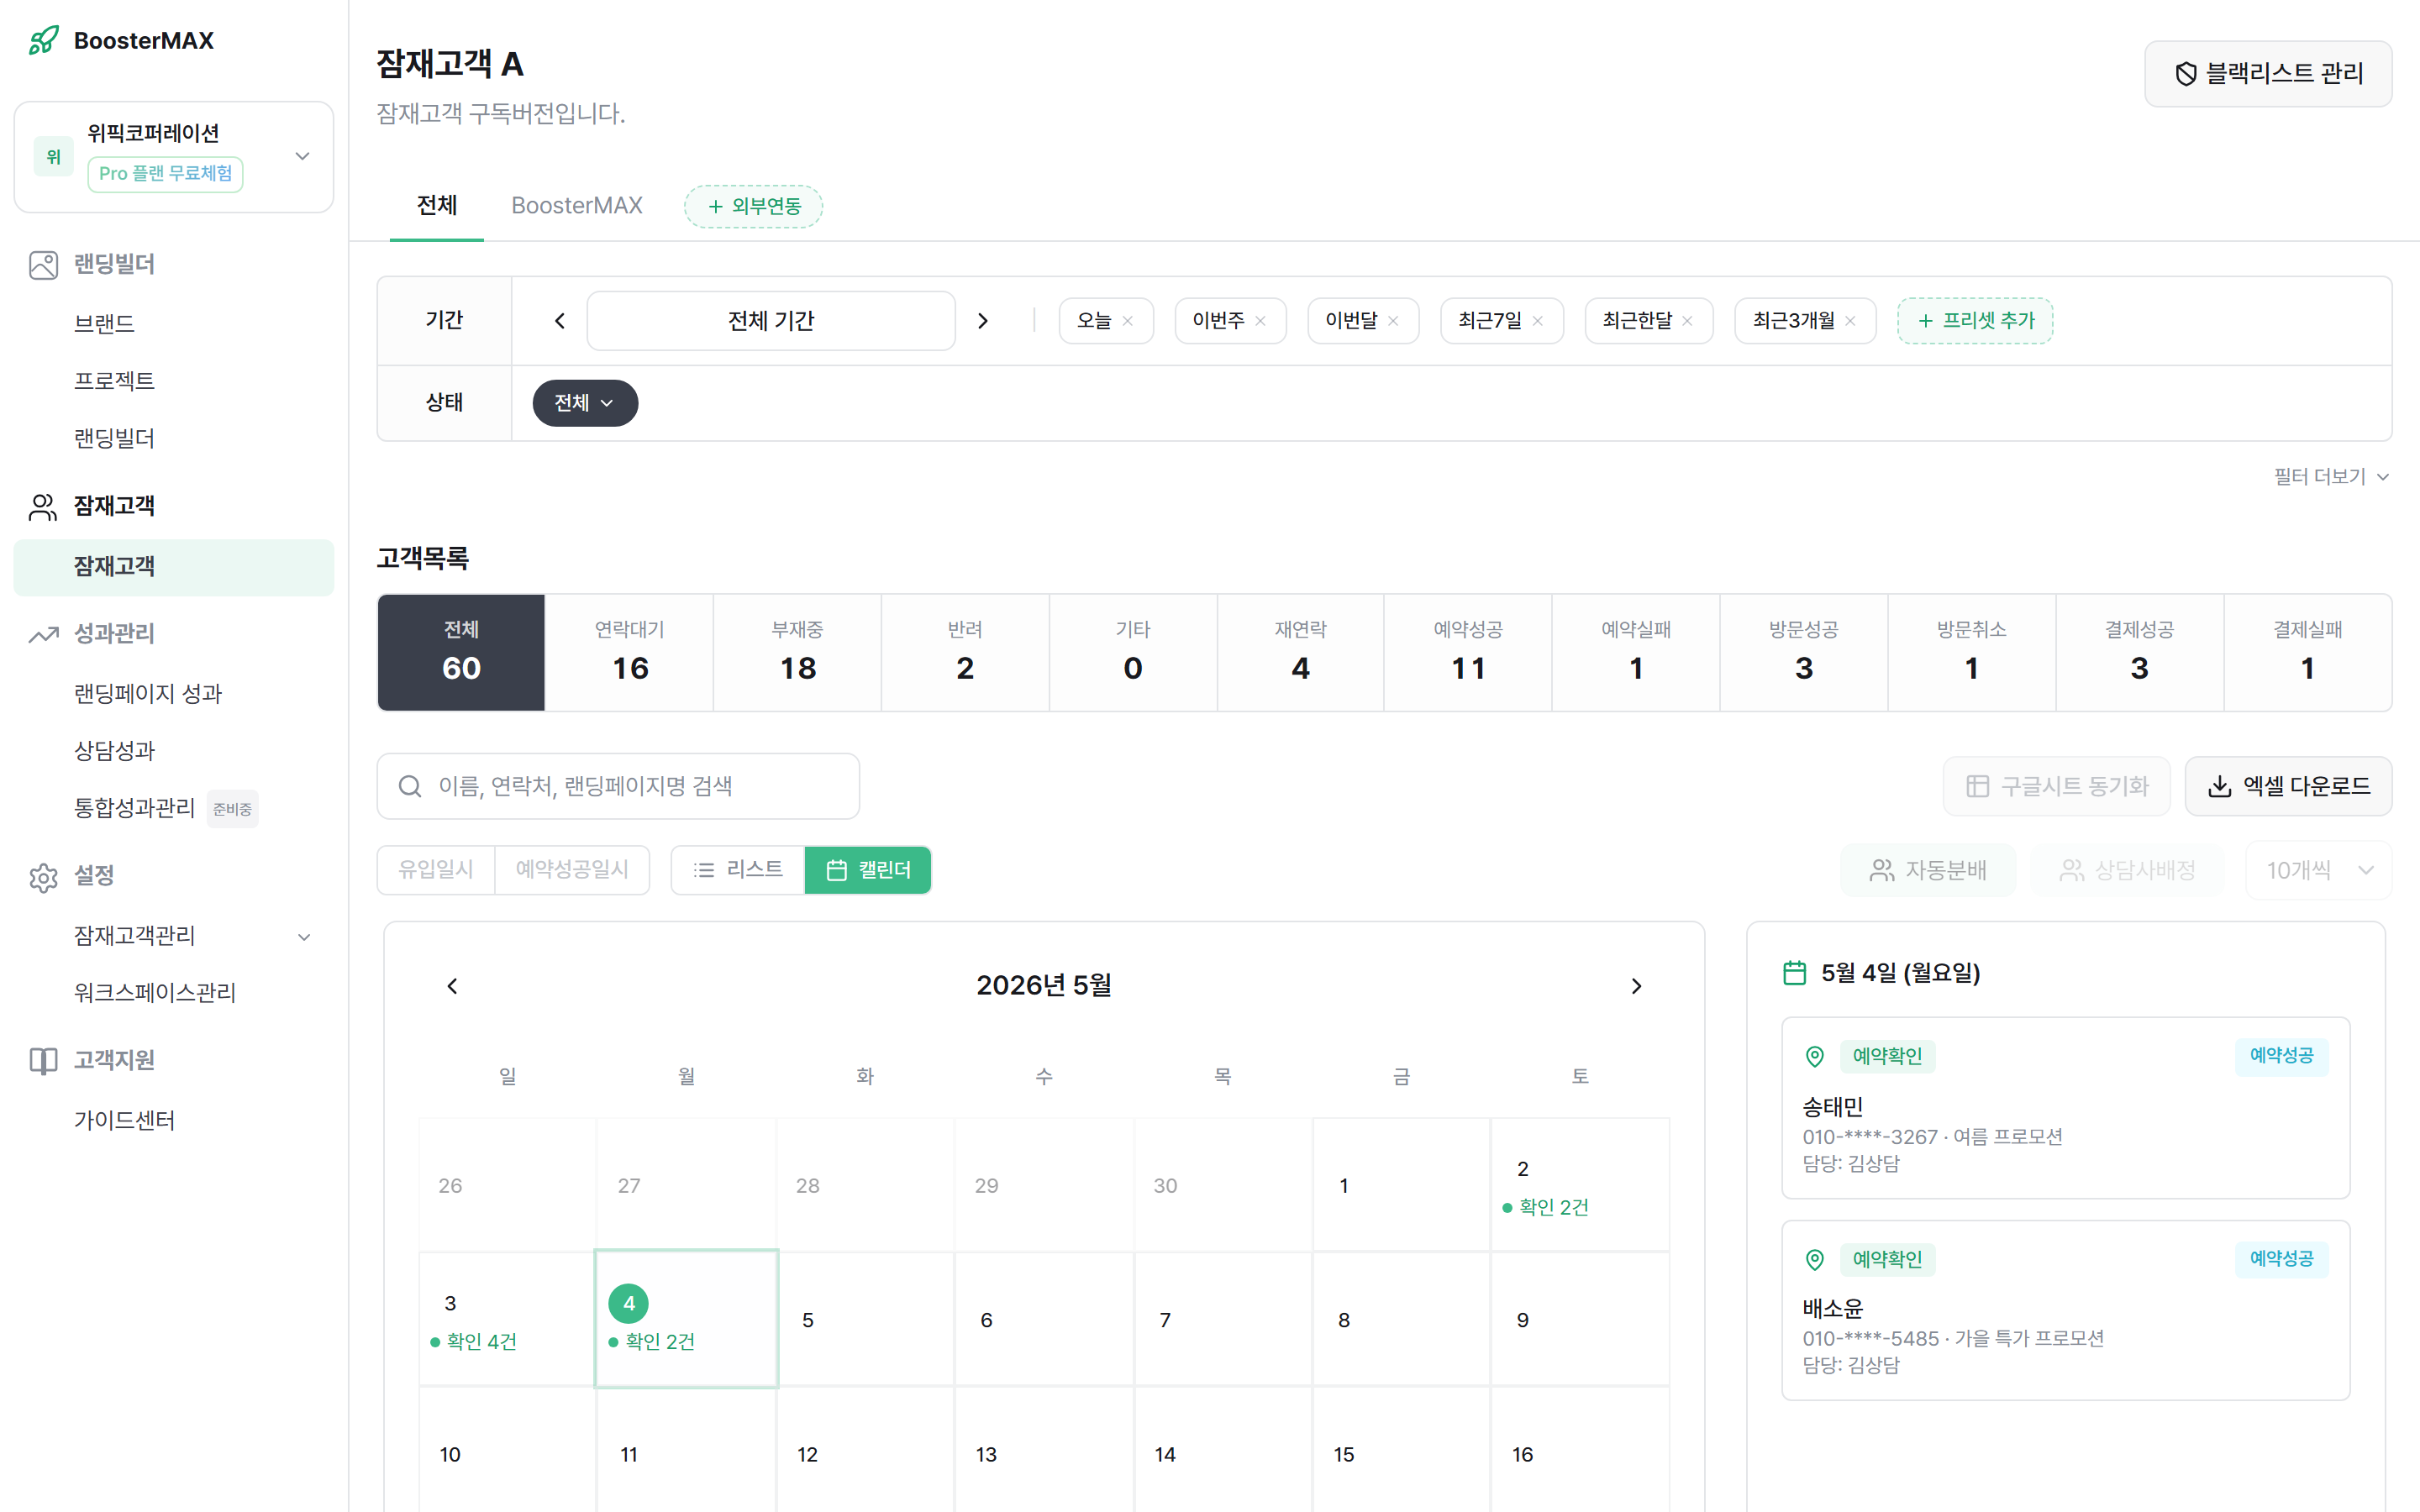This screenshot has width=2420, height=1512.
Task: Open 배소윤 reservation card
Action: (2065, 1310)
